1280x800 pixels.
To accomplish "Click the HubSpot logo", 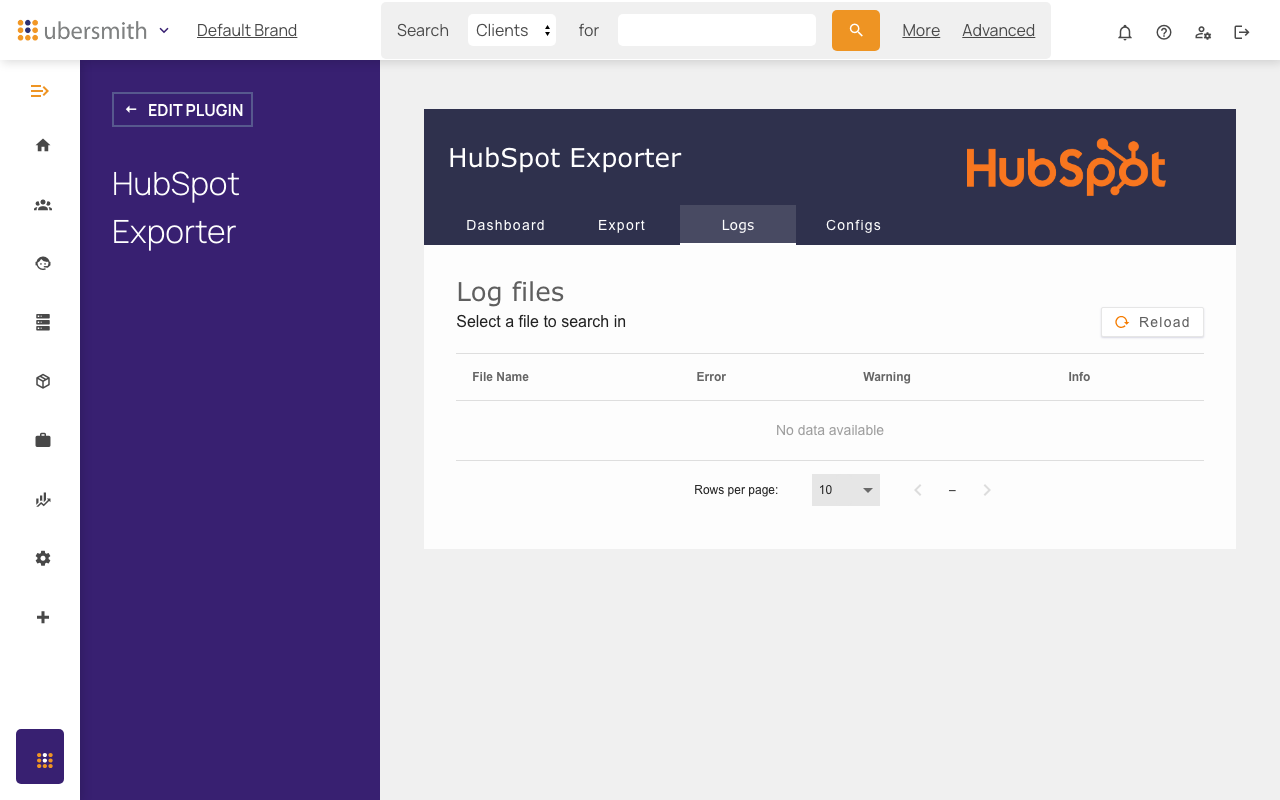I will (x=1066, y=166).
